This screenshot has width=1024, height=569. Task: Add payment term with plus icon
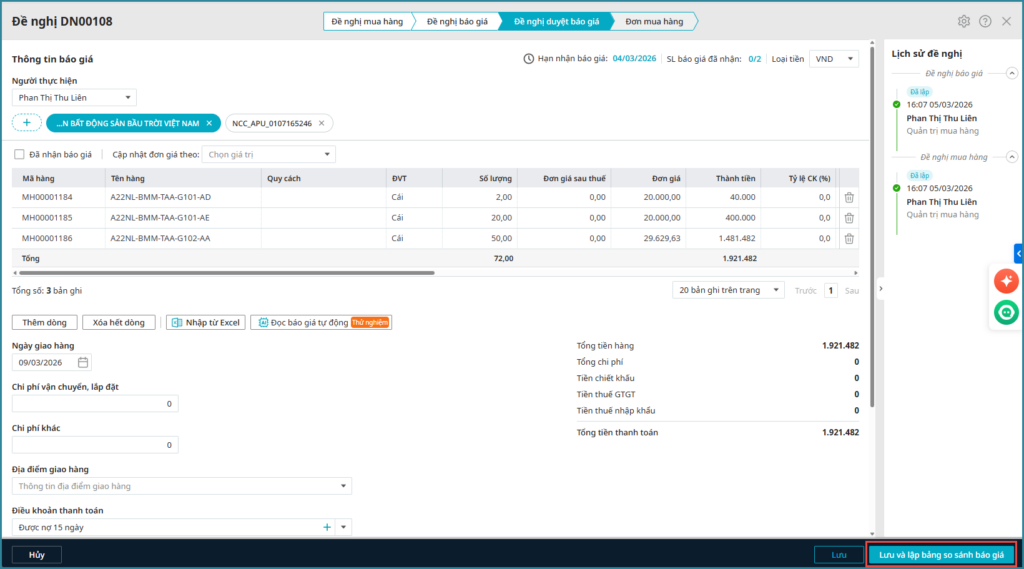(326, 527)
